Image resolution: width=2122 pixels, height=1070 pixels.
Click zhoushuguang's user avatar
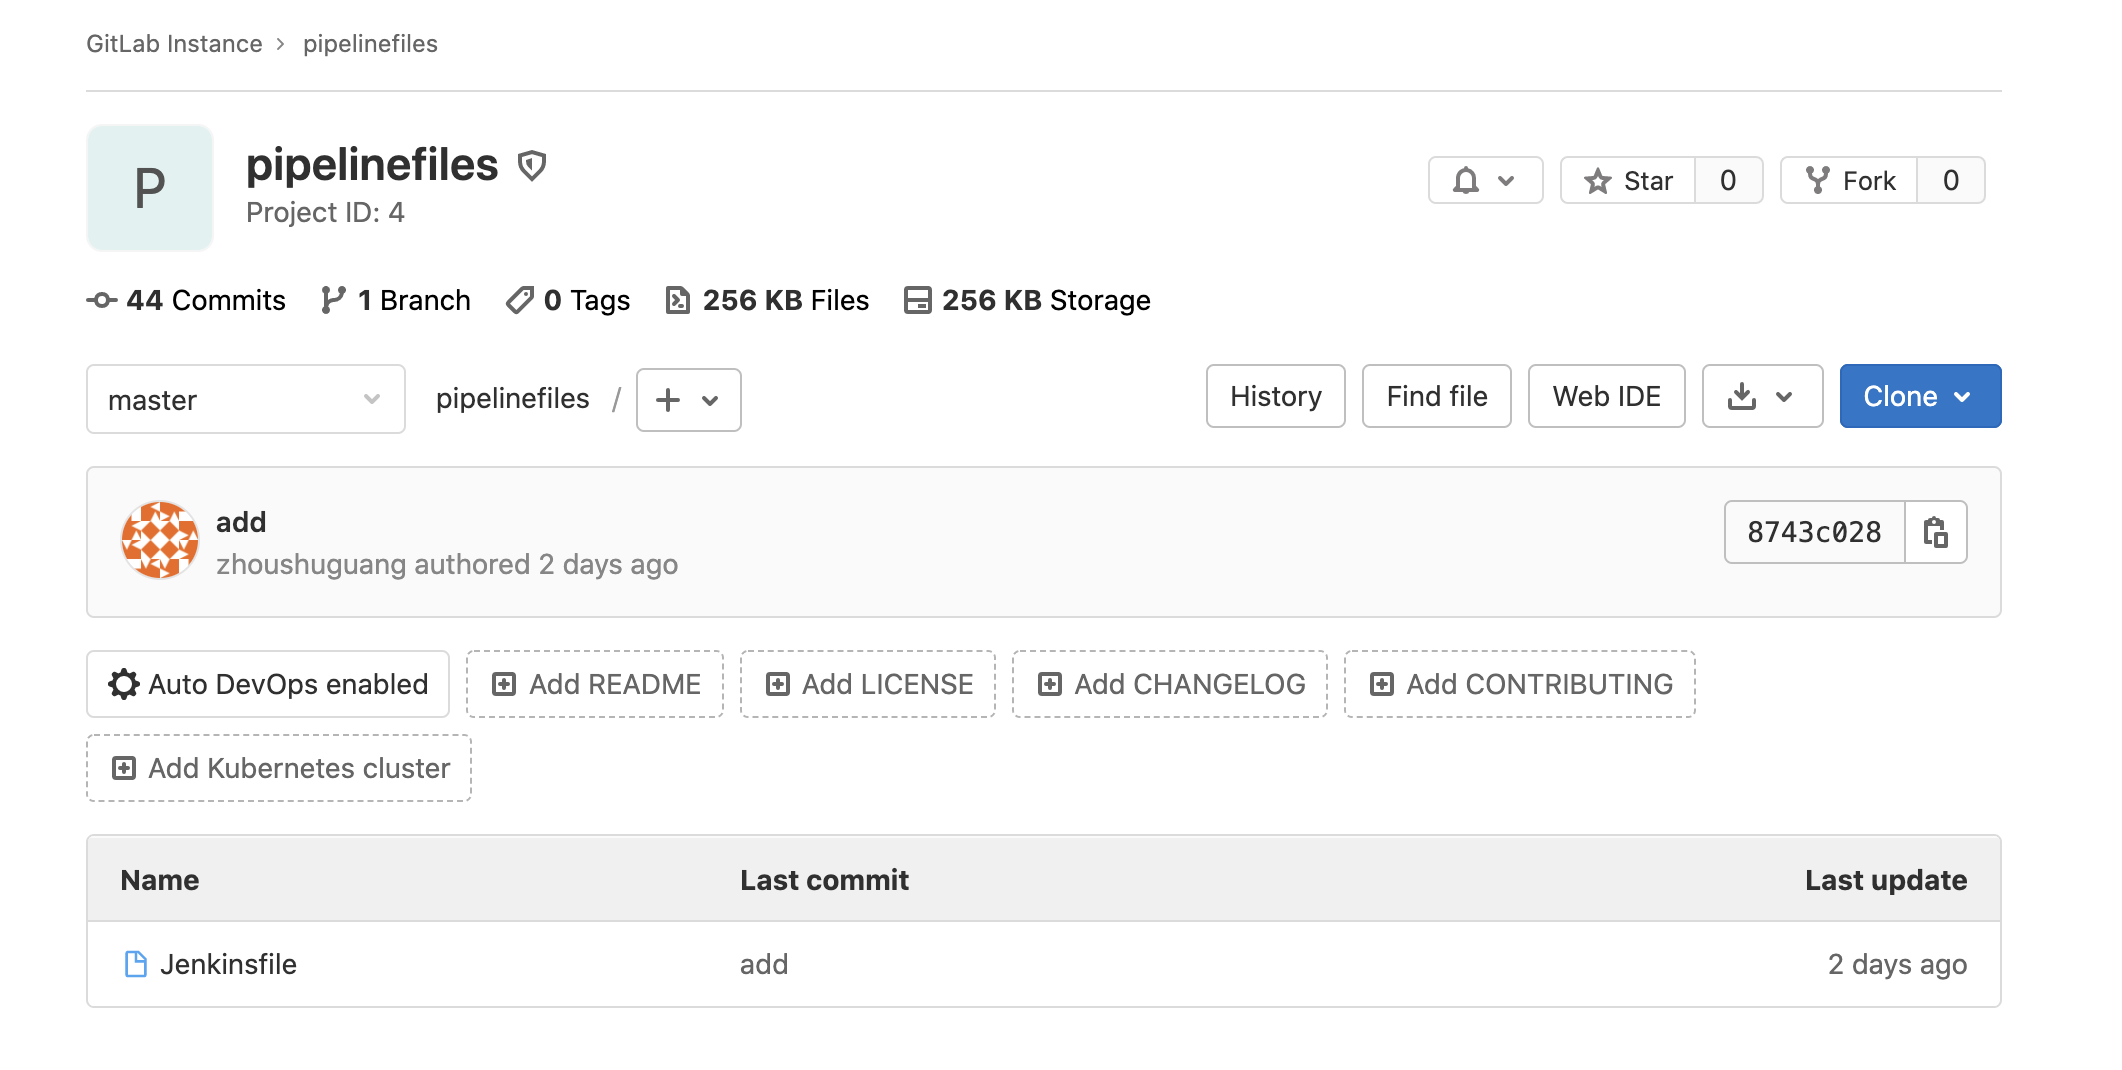pyautogui.click(x=160, y=540)
